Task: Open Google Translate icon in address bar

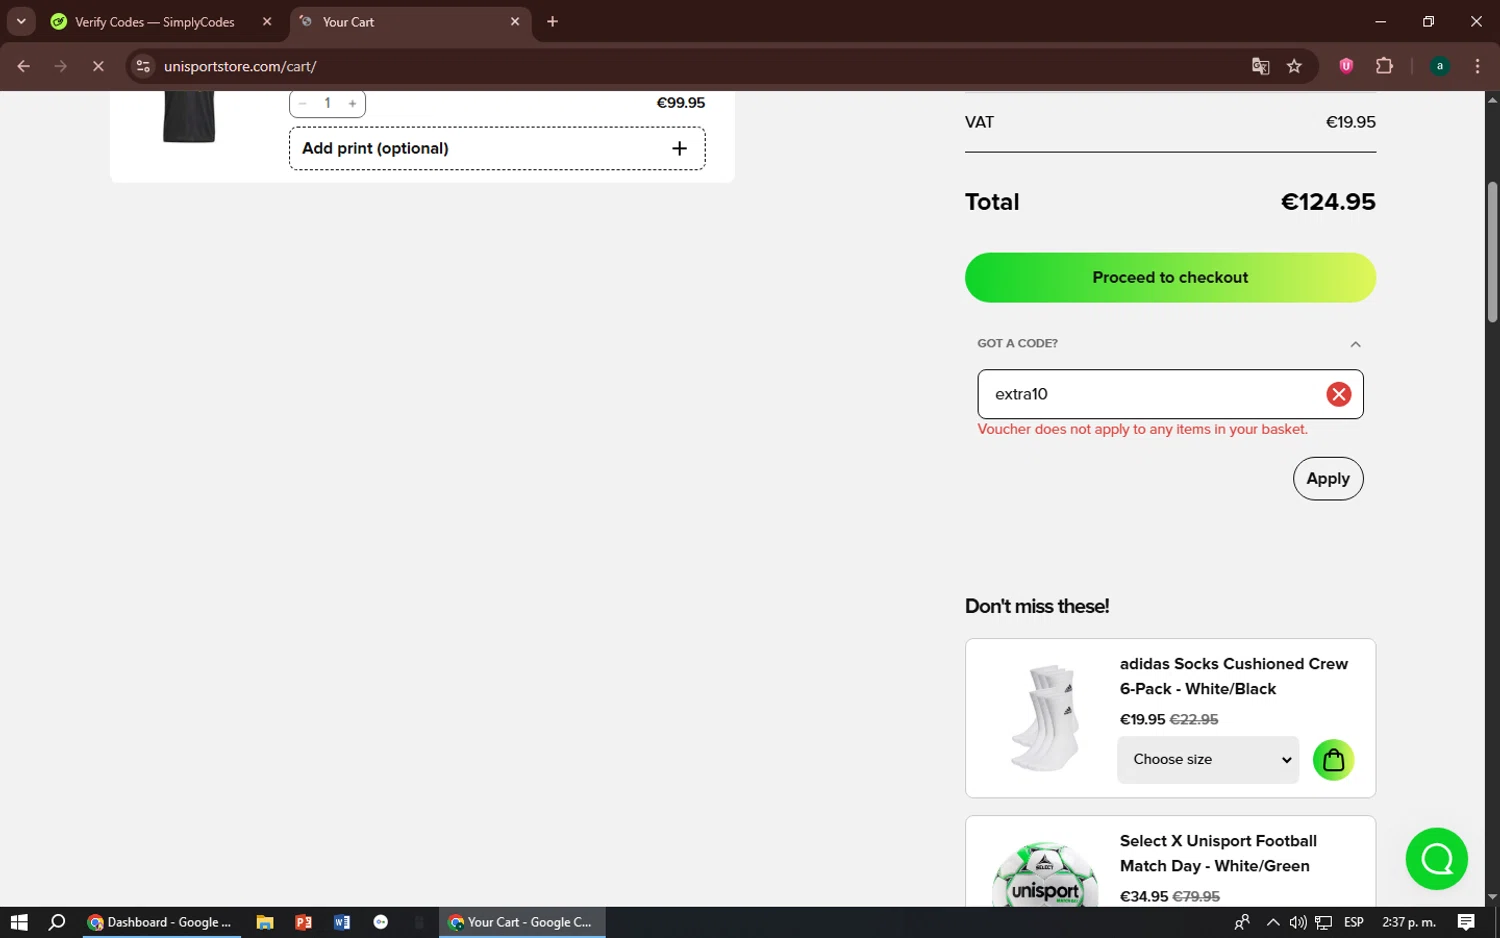Action: click(1260, 66)
